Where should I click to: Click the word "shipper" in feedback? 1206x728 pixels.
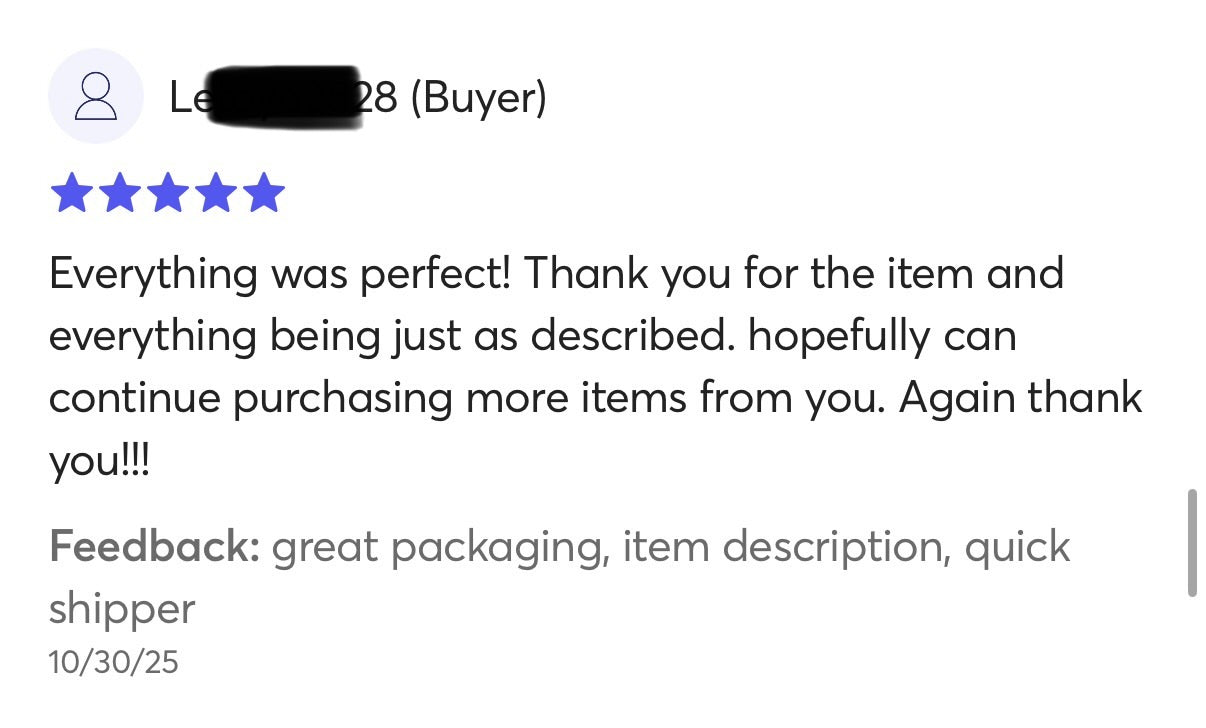click(122, 609)
